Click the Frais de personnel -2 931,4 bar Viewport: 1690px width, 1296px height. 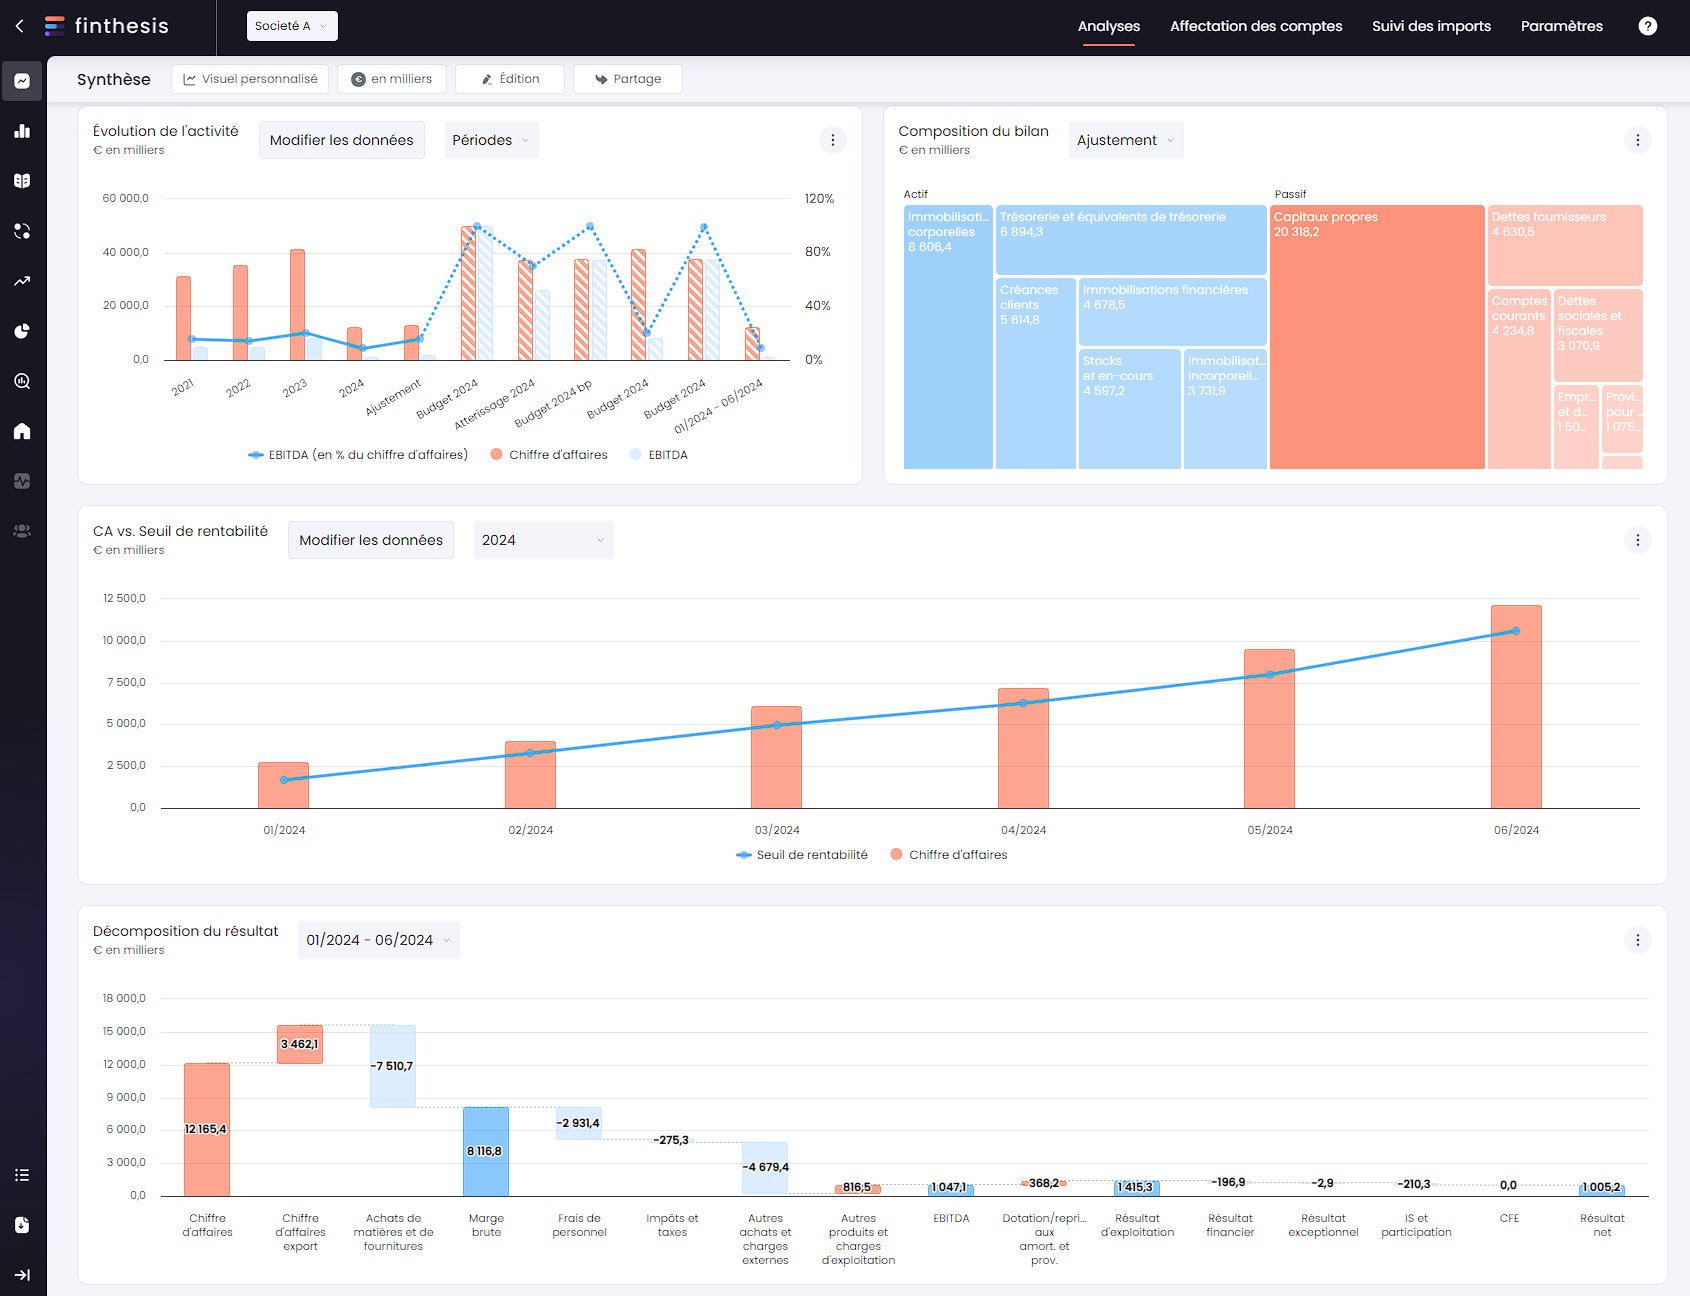tap(579, 1123)
